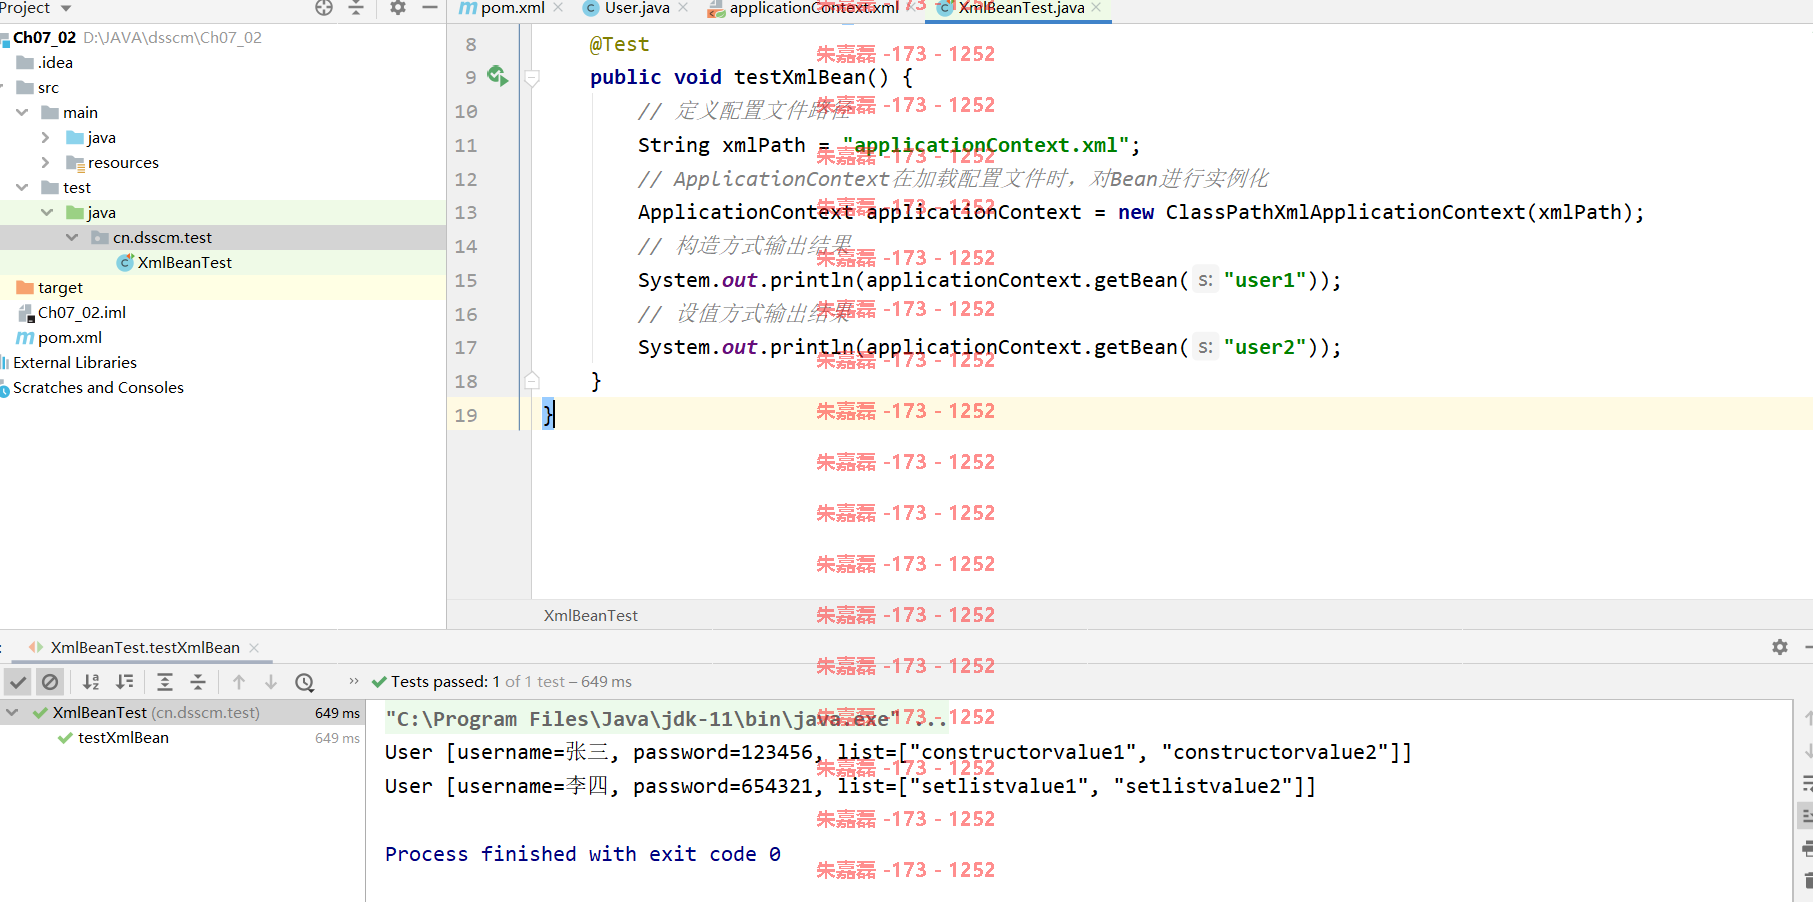The height and width of the screenshot is (902, 1813).
Task: Click fold end marker on line 18
Action: pos(532,381)
